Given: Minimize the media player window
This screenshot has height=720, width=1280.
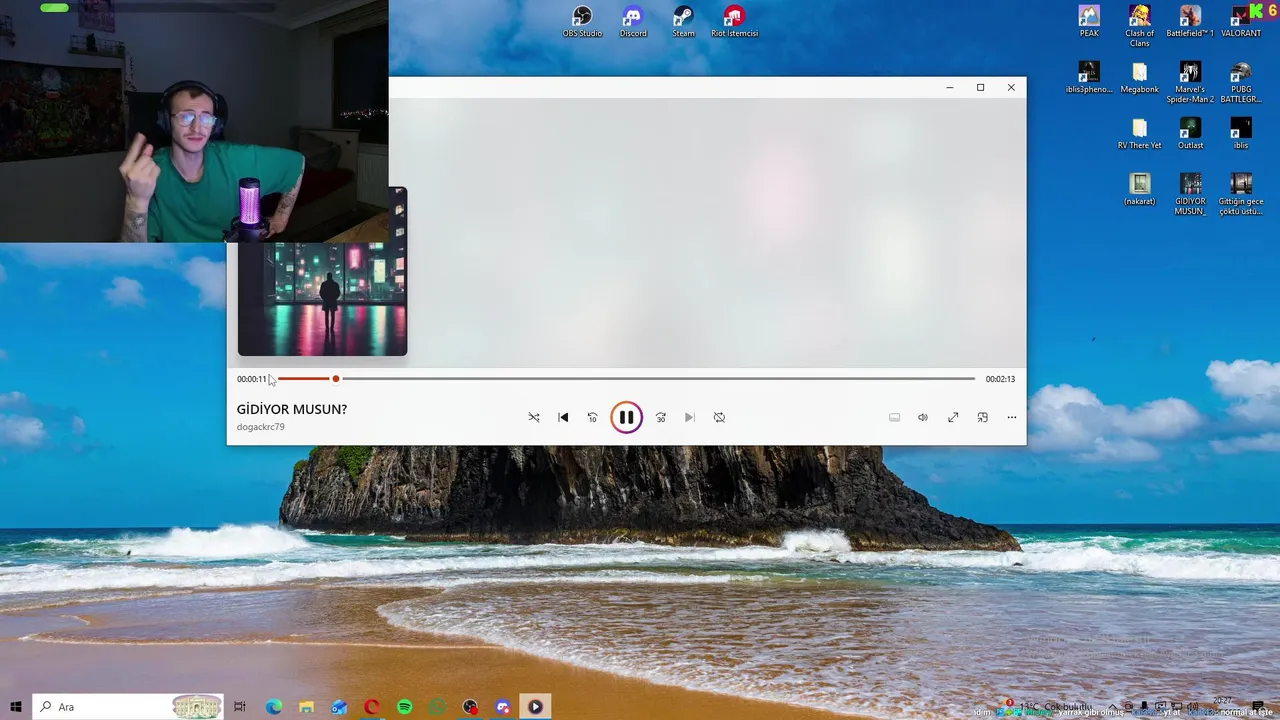Looking at the screenshot, I should point(950,88).
